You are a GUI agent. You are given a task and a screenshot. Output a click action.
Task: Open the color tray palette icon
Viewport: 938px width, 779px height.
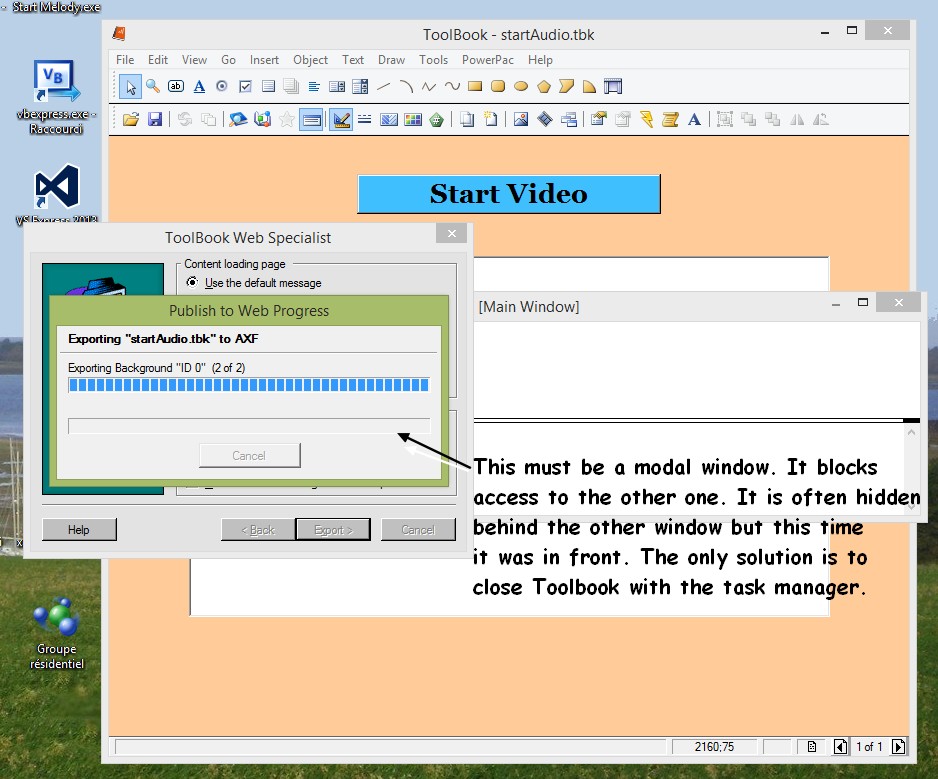[x=413, y=120]
